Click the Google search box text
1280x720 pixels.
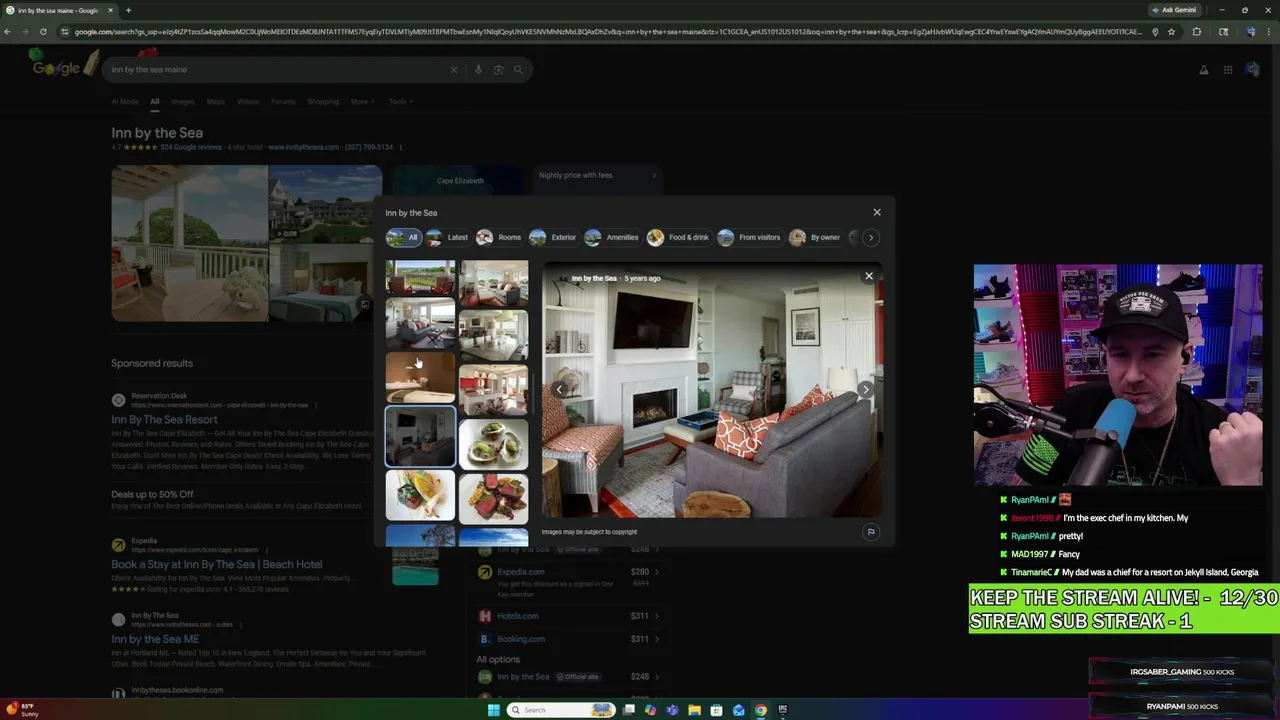(x=149, y=70)
